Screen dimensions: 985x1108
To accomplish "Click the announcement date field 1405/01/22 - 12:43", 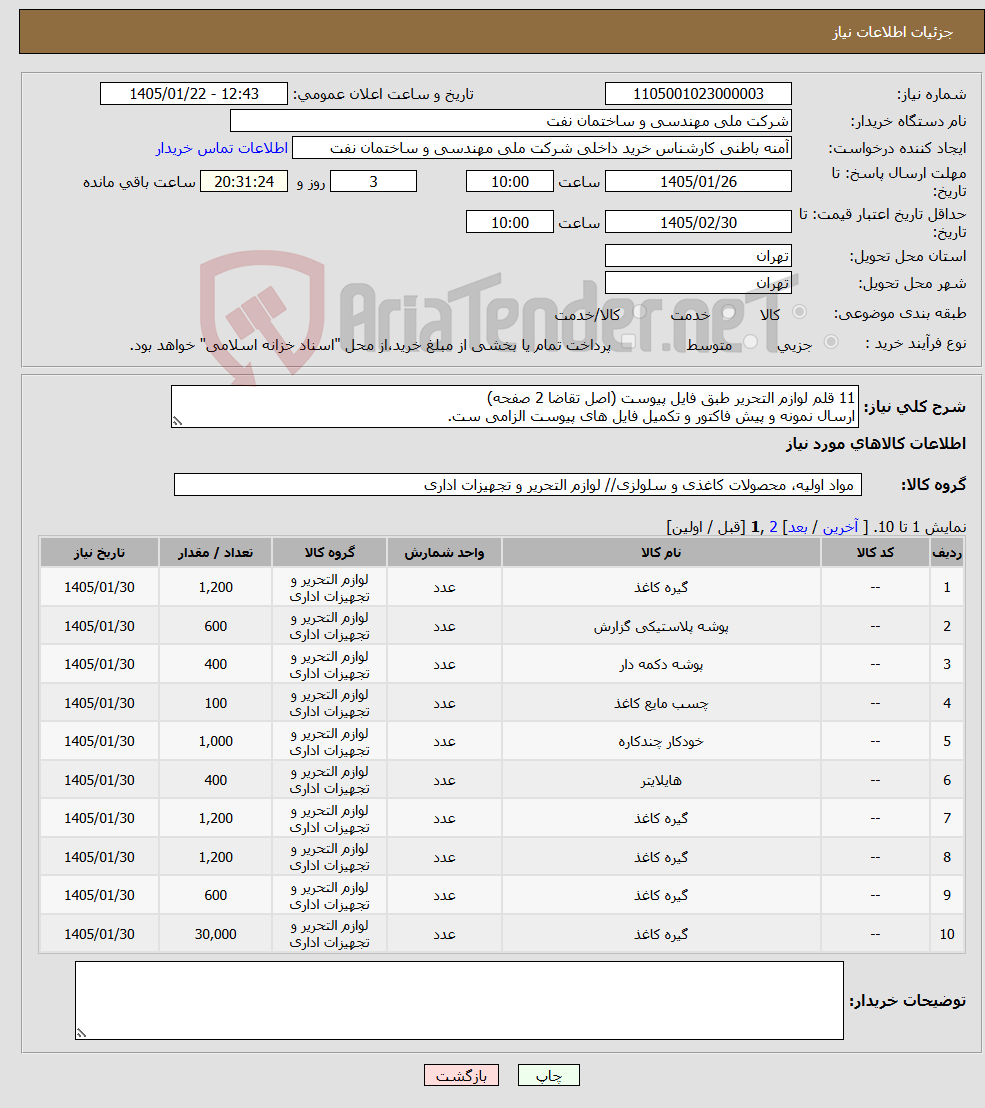I will click(194, 94).
